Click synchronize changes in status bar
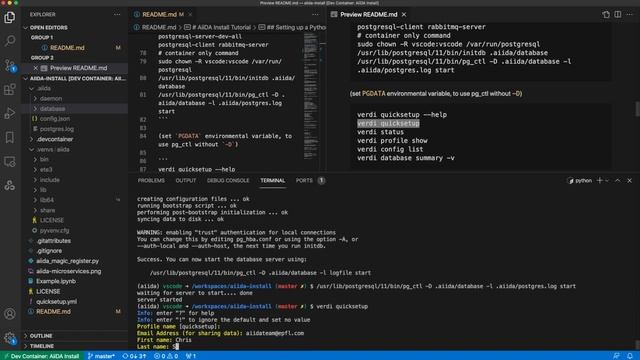This screenshot has width=640, height=360. click(x=134, y=356)
